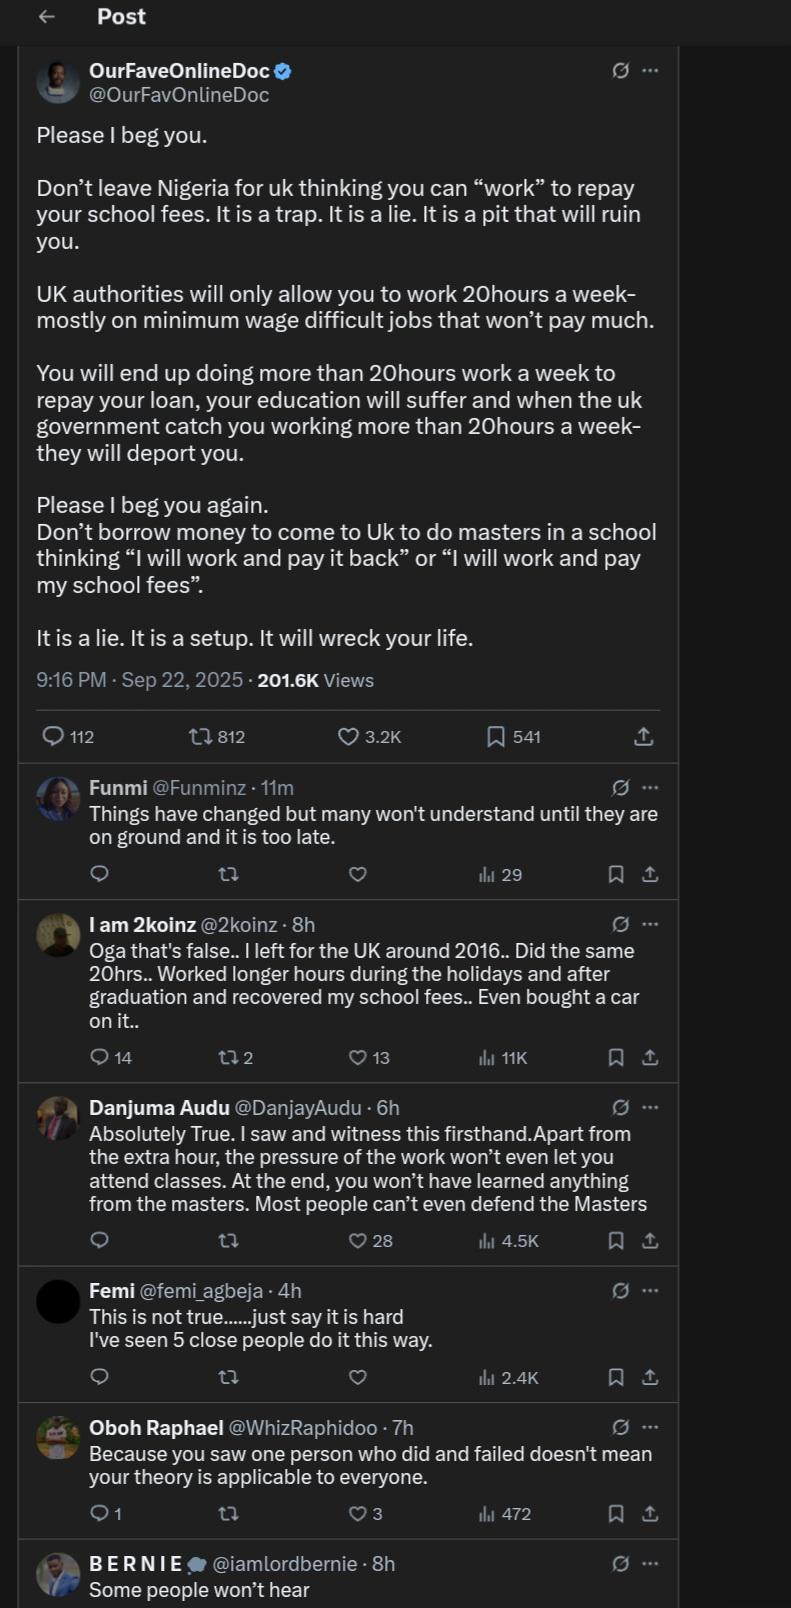Repost Oboh Raphael's reply

228,1514
